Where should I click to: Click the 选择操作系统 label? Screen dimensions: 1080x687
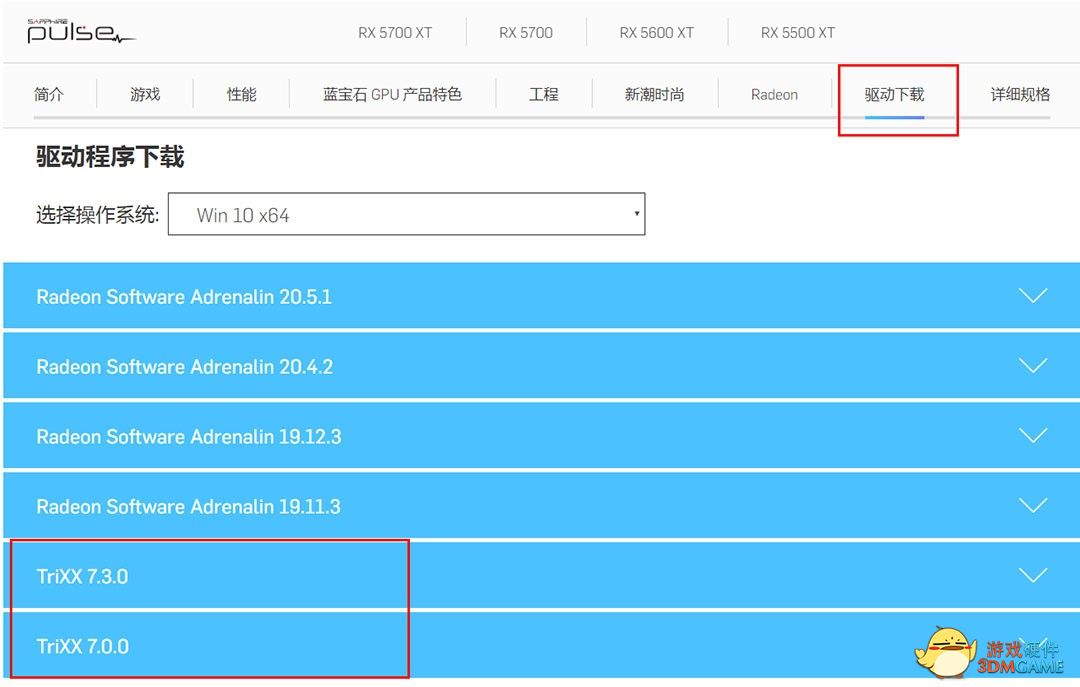point(97,215)
